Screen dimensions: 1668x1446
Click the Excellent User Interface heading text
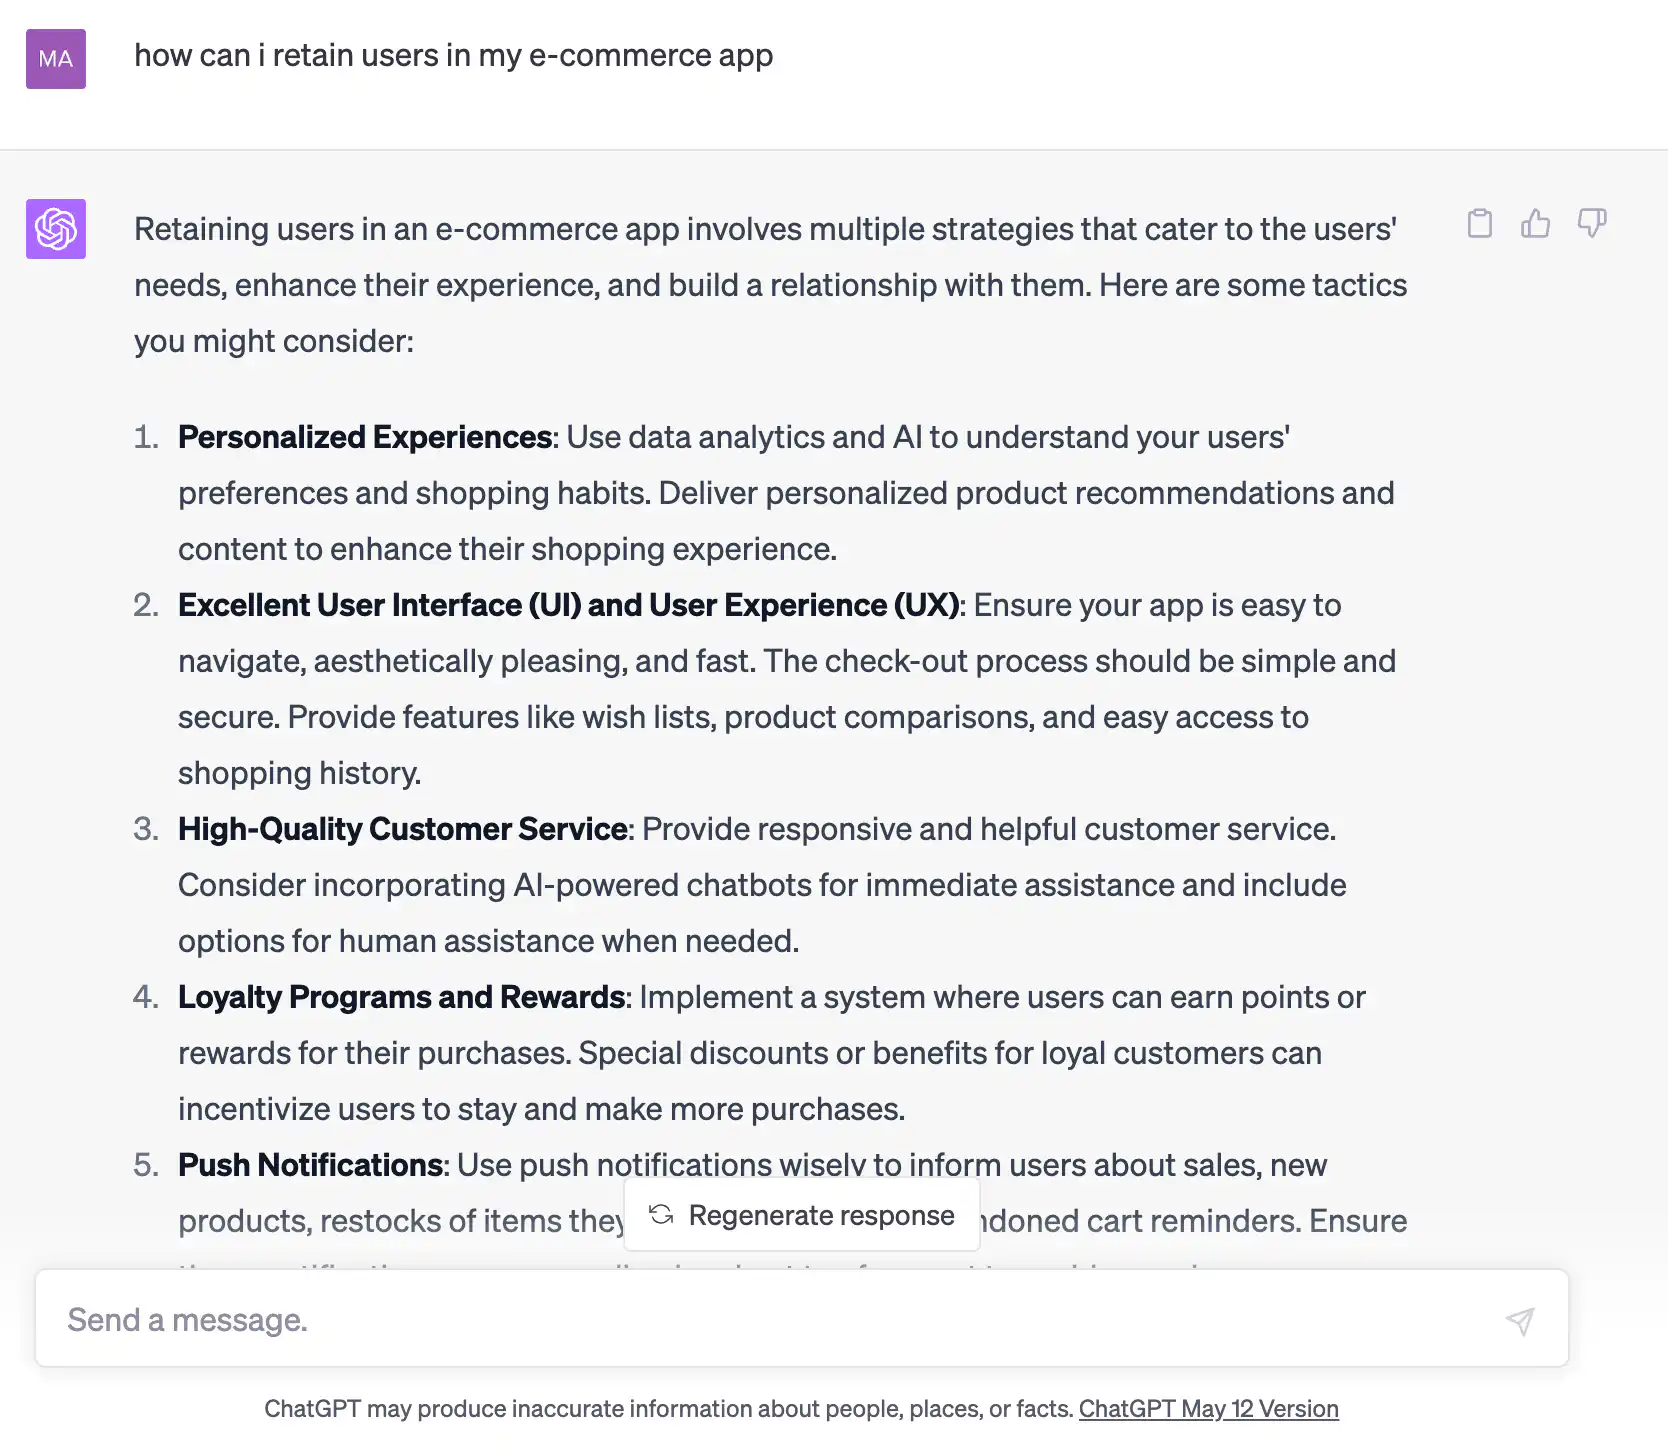(569, 605)
